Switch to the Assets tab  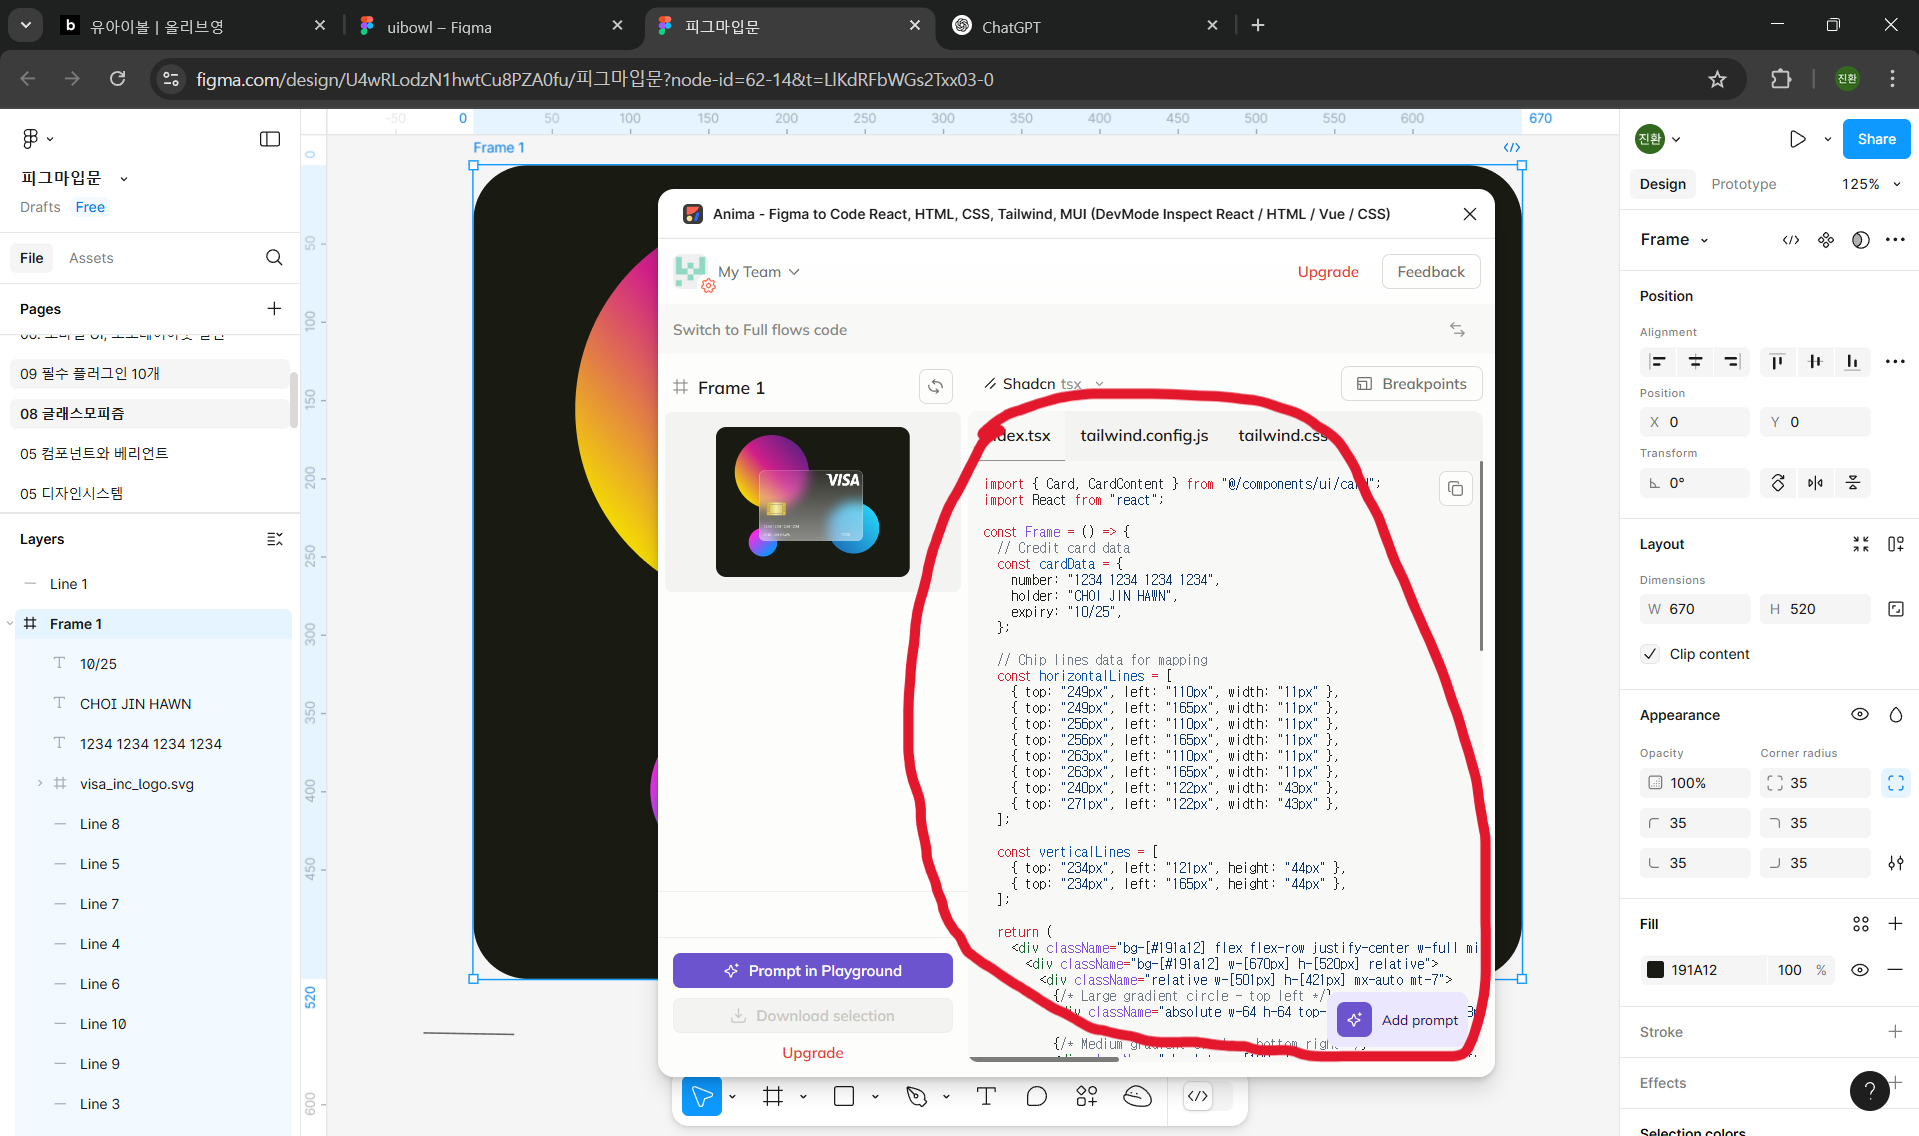(x=91, y=258)
